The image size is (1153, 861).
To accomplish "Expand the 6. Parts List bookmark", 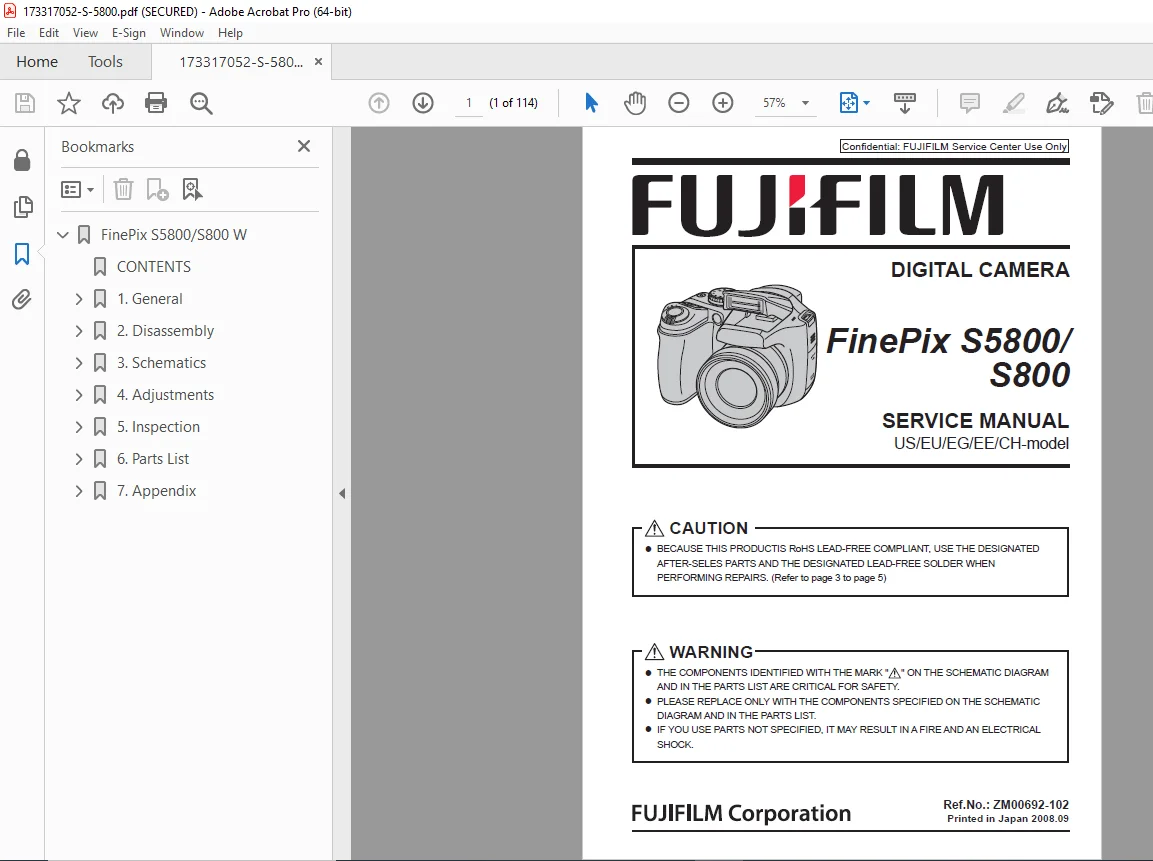I will click(x=79, y=459).
